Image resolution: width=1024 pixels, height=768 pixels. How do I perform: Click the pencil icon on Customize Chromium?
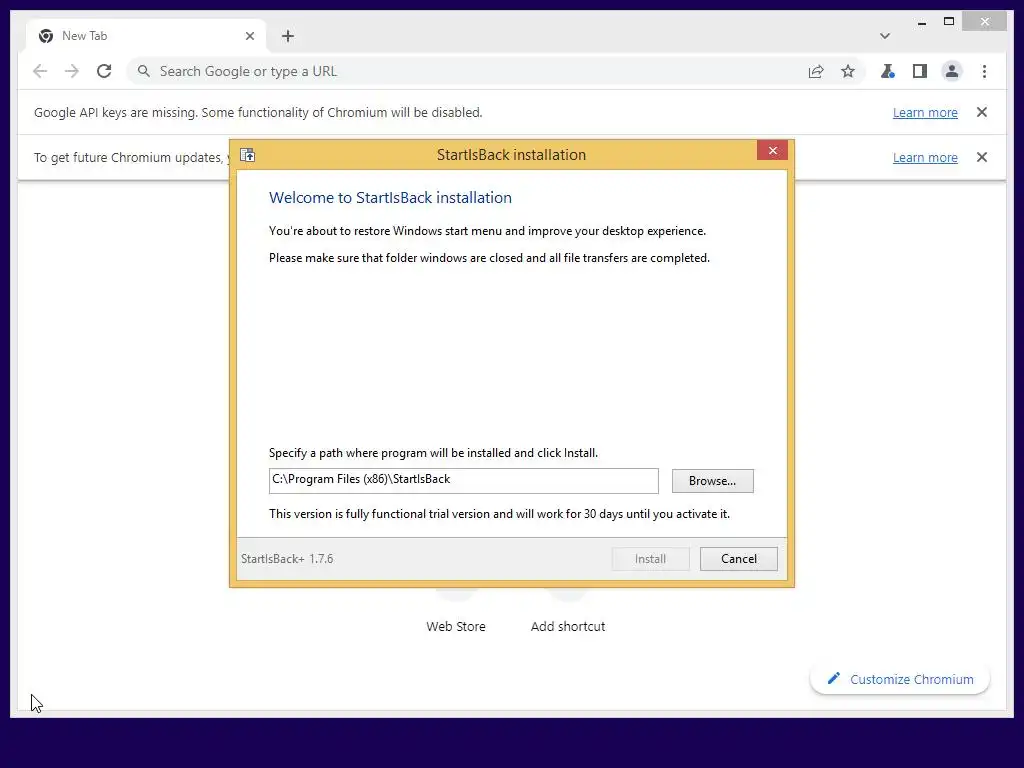[833, 679]
